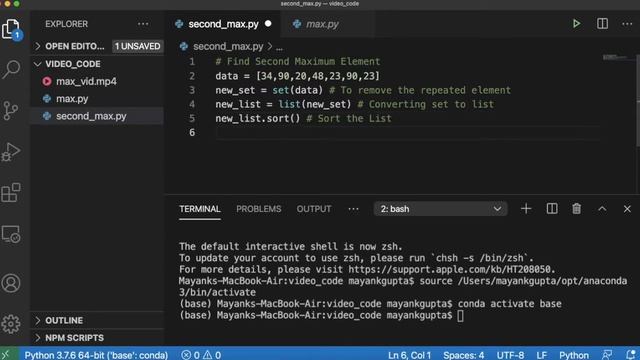Open Explorer views and more actions ellipsis
Viewport: 640px width, 360px height.
click(143, 24)
